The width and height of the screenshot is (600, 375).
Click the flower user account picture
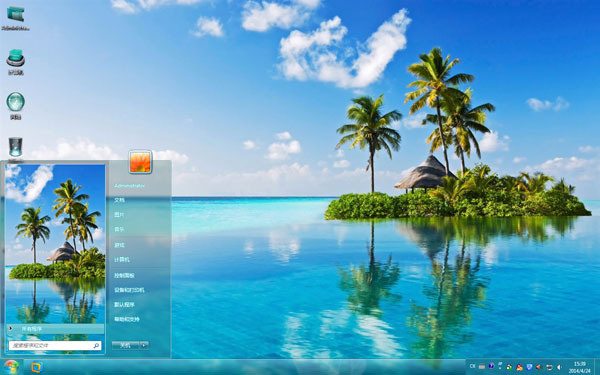coord(140,161)
